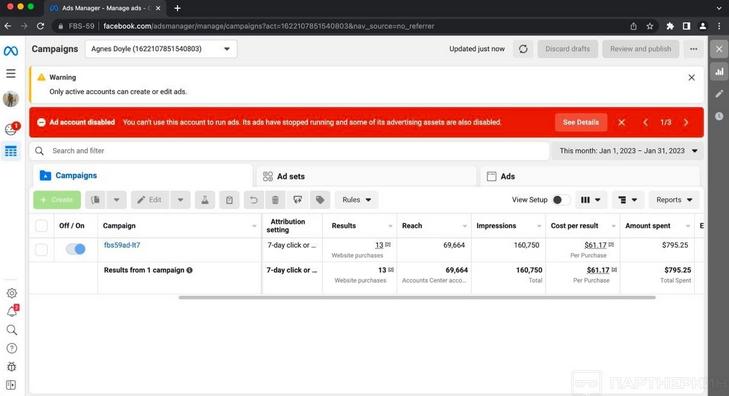The image size is (729, 396).
Task: Open the Meta logo home icon
Action: (x=11, y=51)
